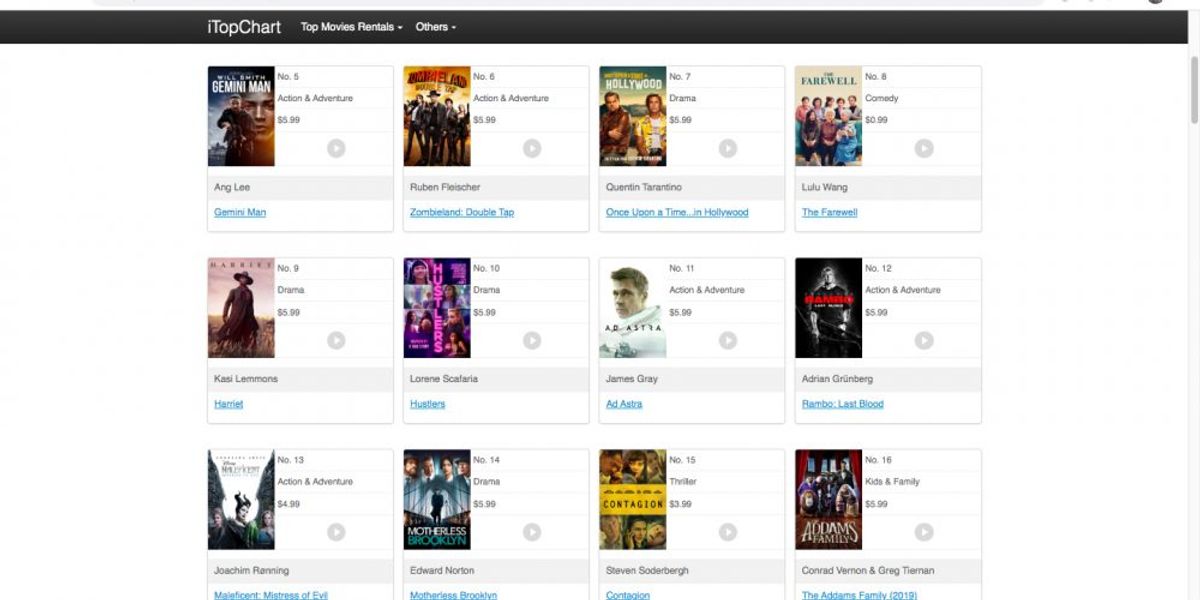Open The Addams Family (2019) link
1200x600 pixels.
(x=861, y=595)
